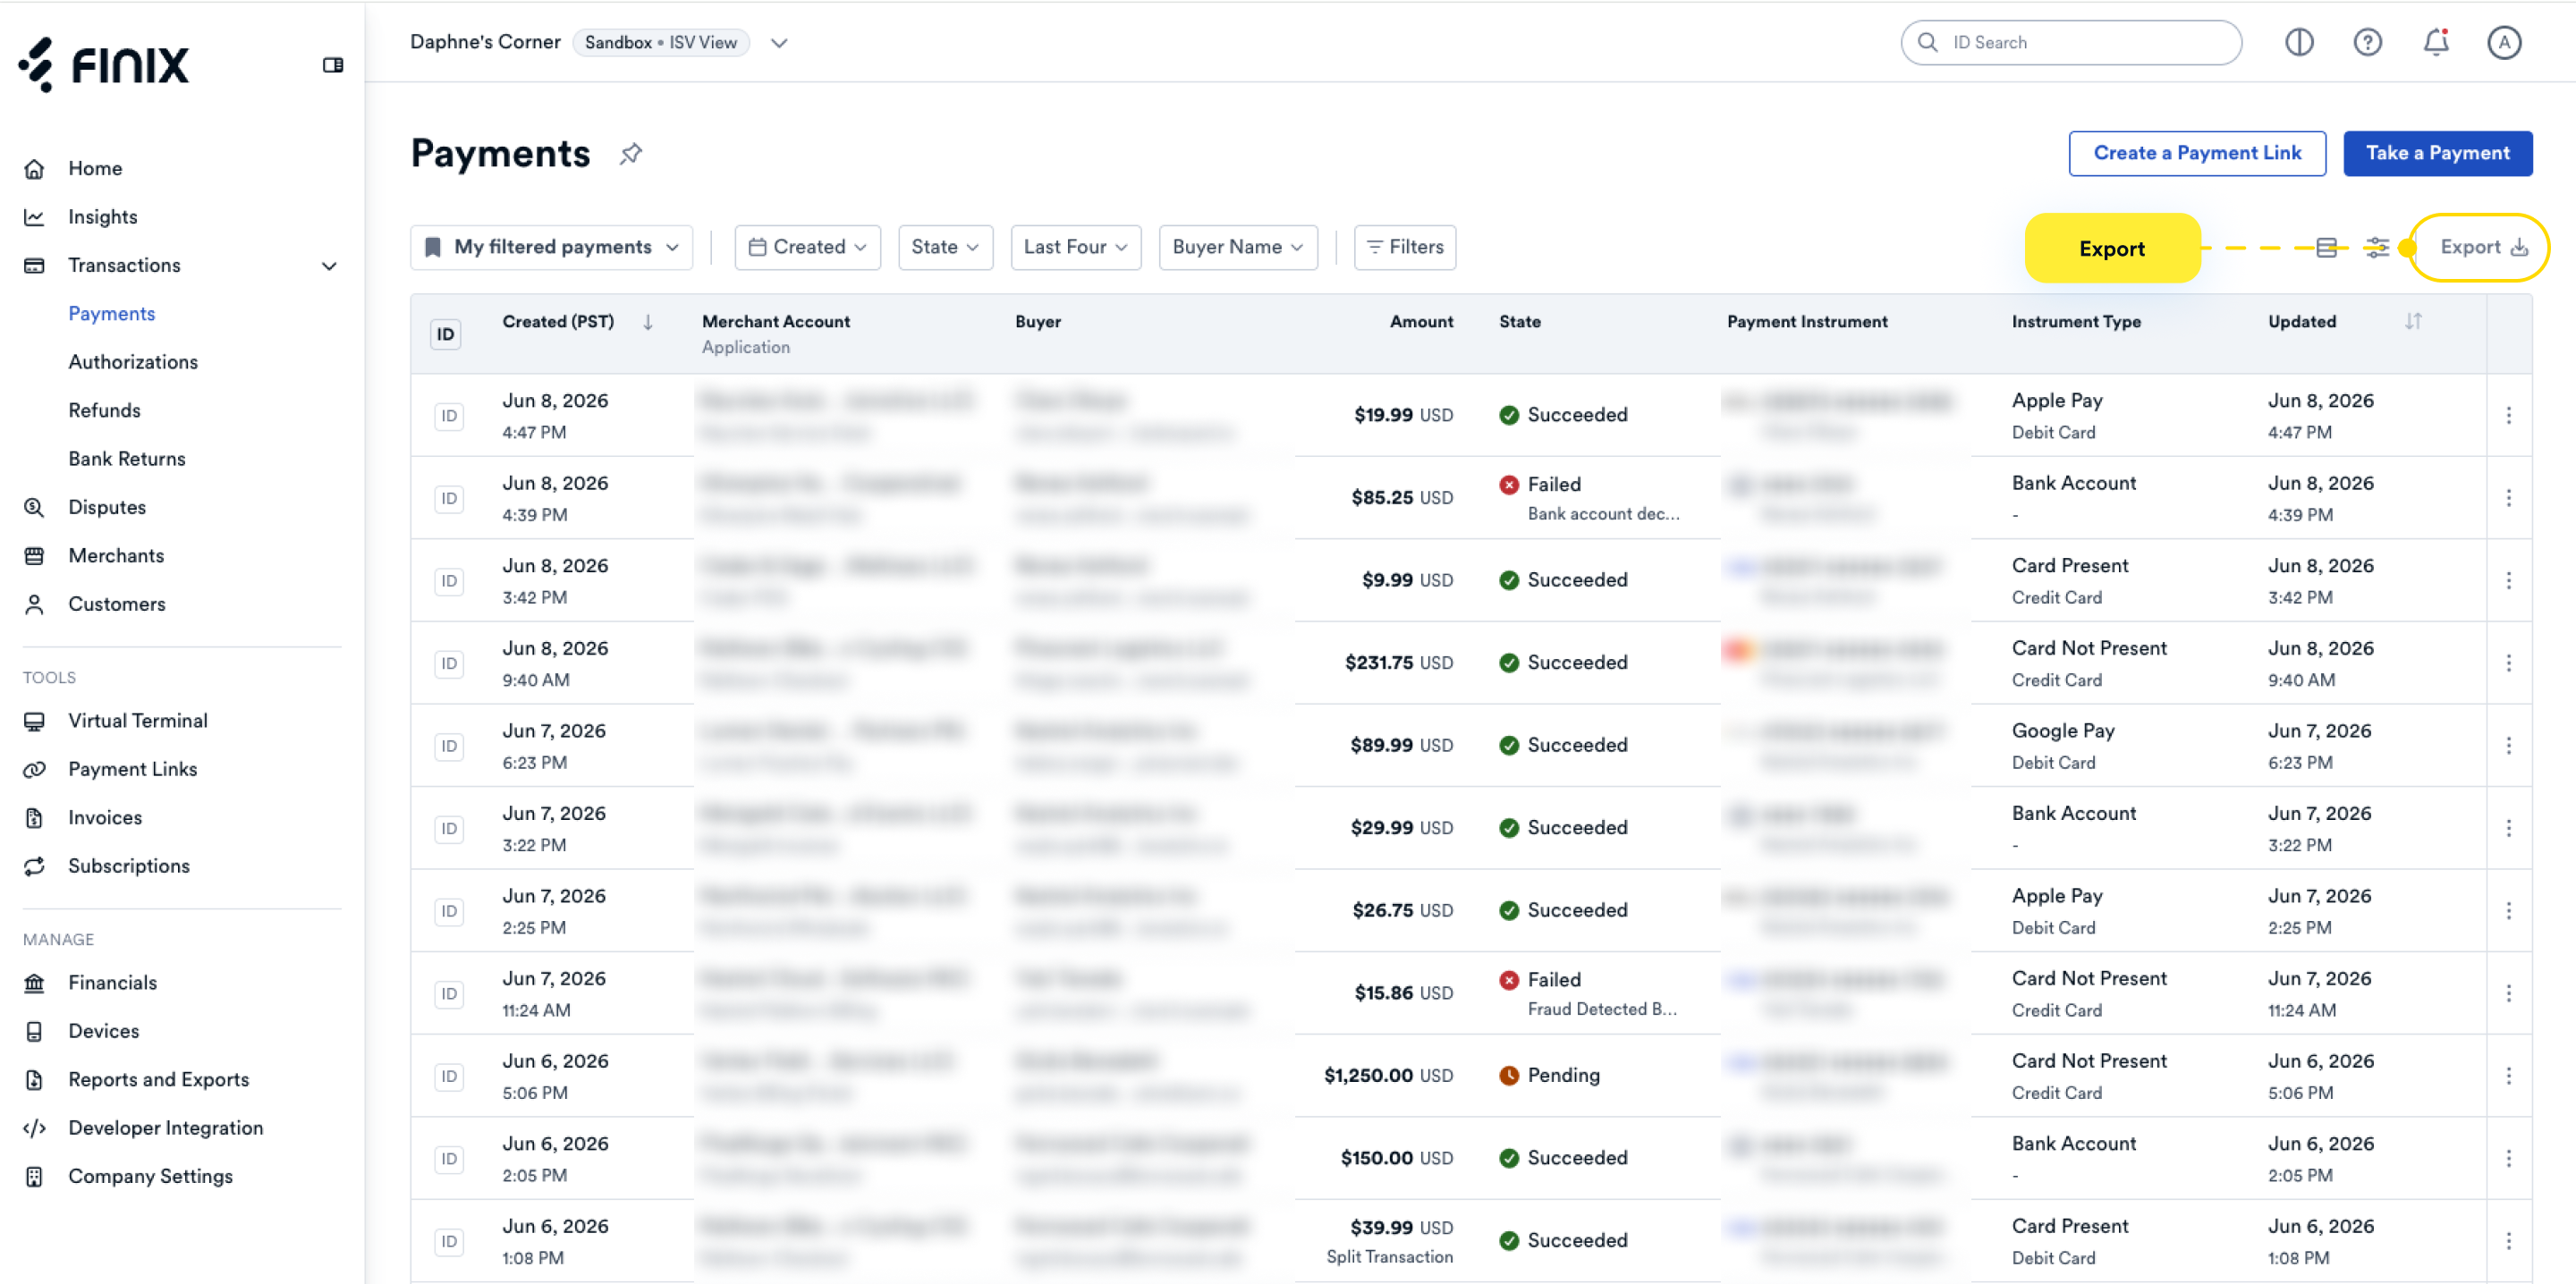The image size is (2576, 1284).
Task: Expand the Sandbox ISV View switcher
Action: pos(779,43)
